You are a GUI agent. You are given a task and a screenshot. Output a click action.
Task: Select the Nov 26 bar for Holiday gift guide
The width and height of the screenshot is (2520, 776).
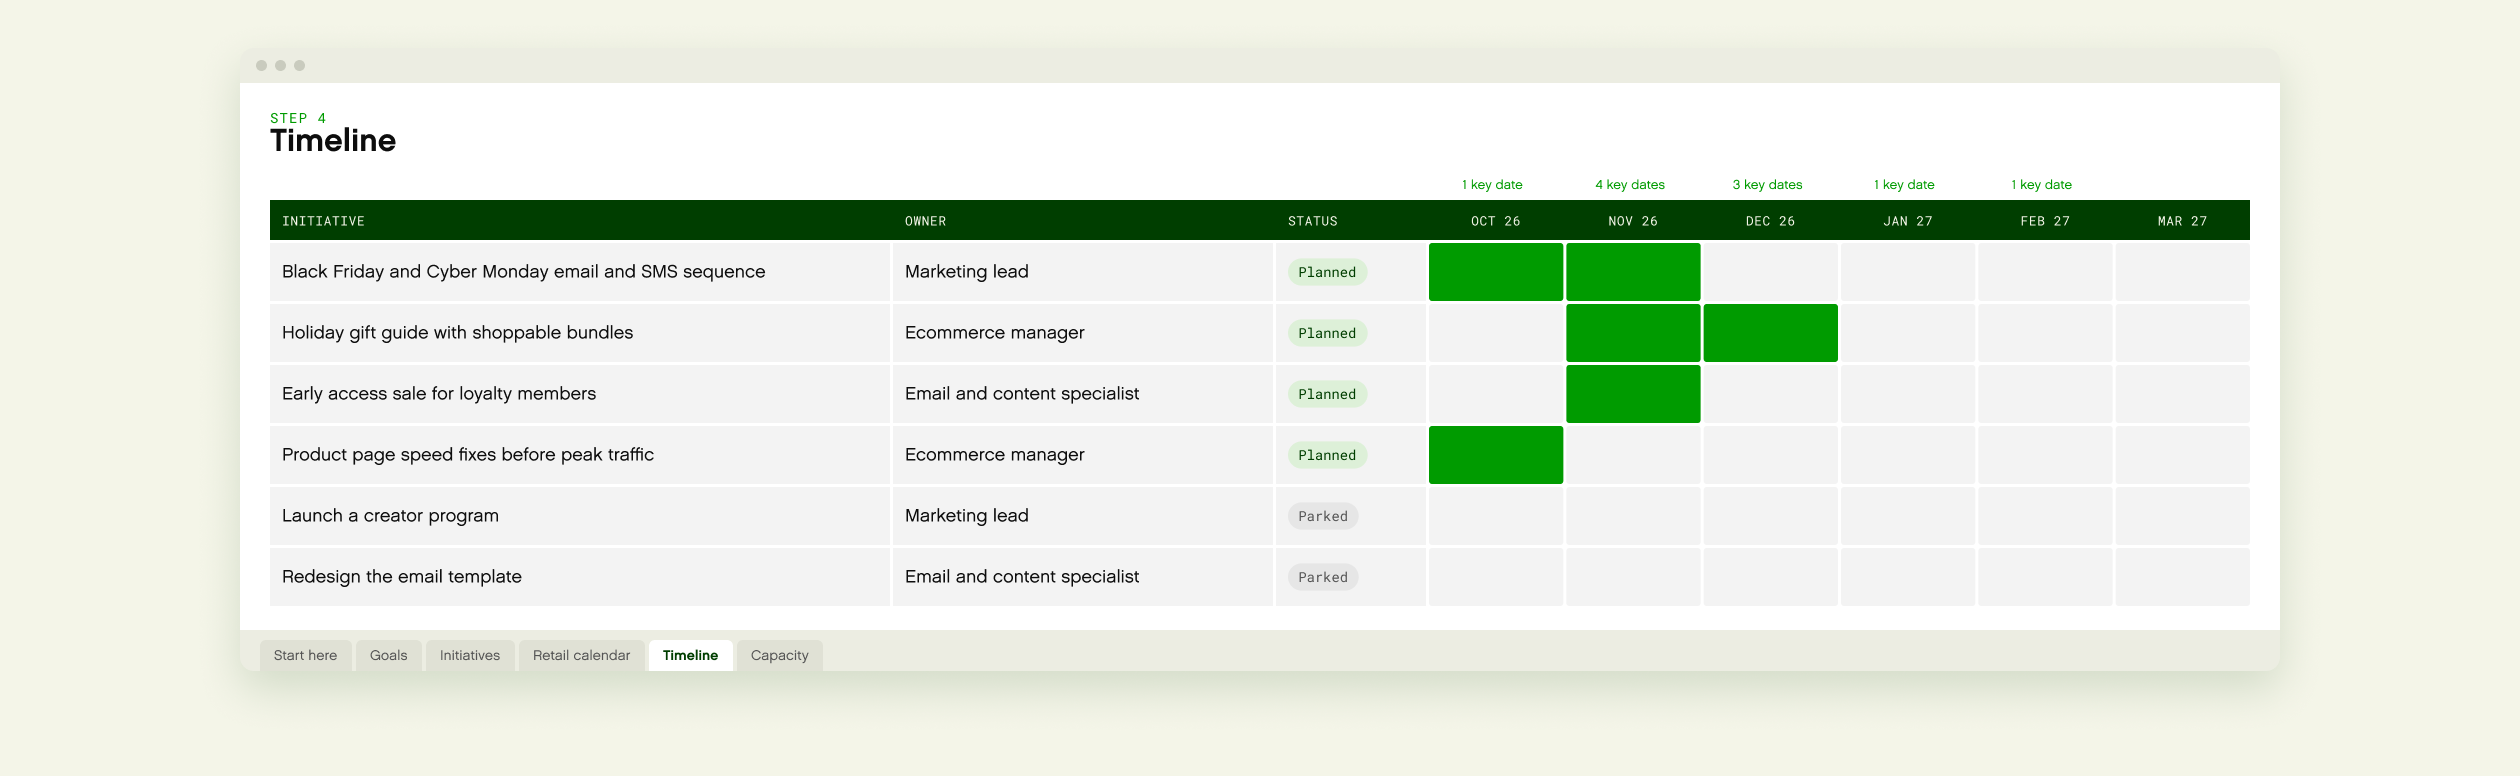1633,333
